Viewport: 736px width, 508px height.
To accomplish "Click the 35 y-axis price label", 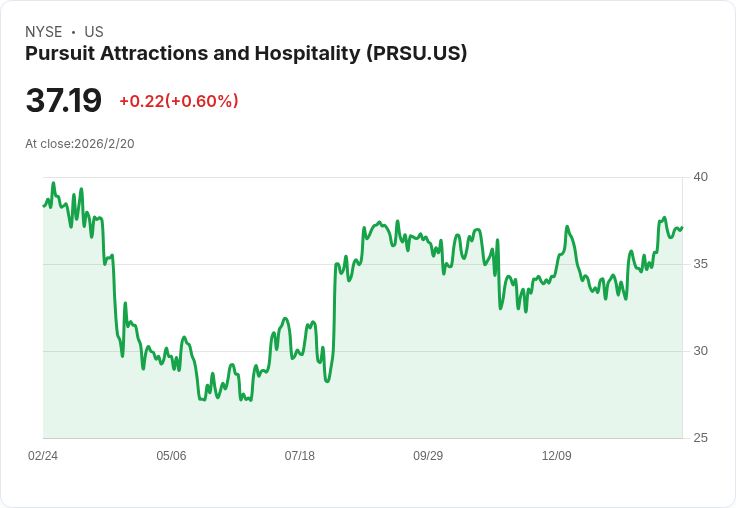I will coord(701,264).
